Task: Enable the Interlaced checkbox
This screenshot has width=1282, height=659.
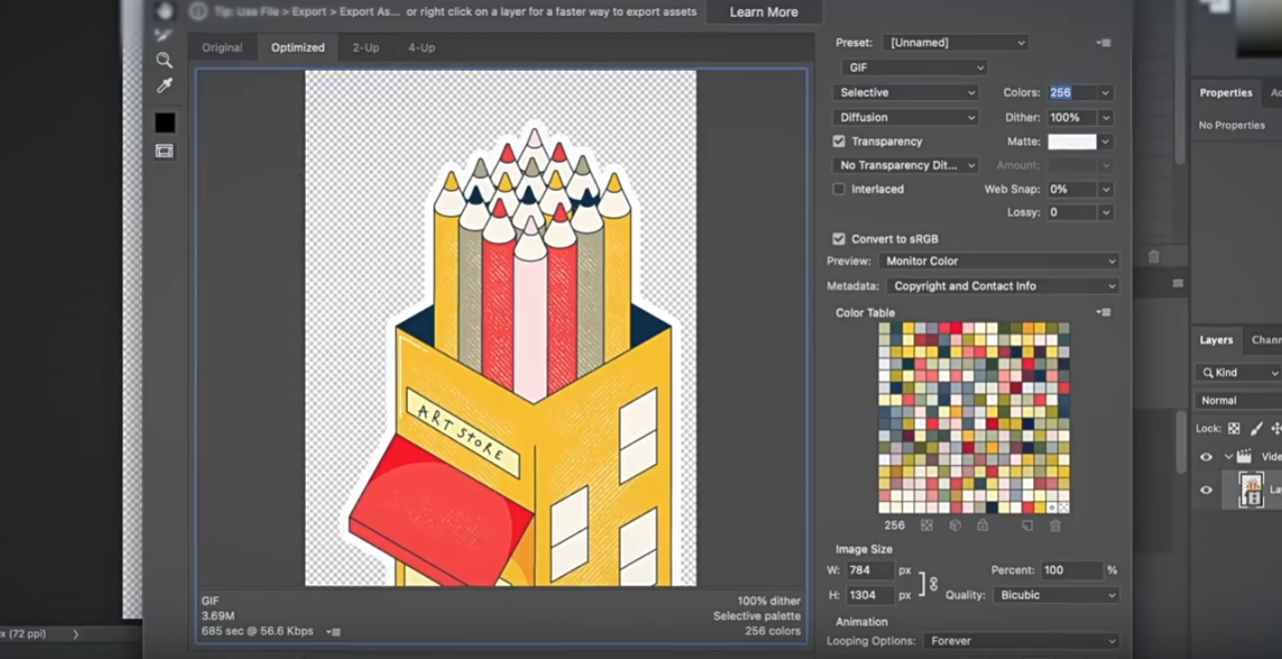Action: [x=839, y=189]
